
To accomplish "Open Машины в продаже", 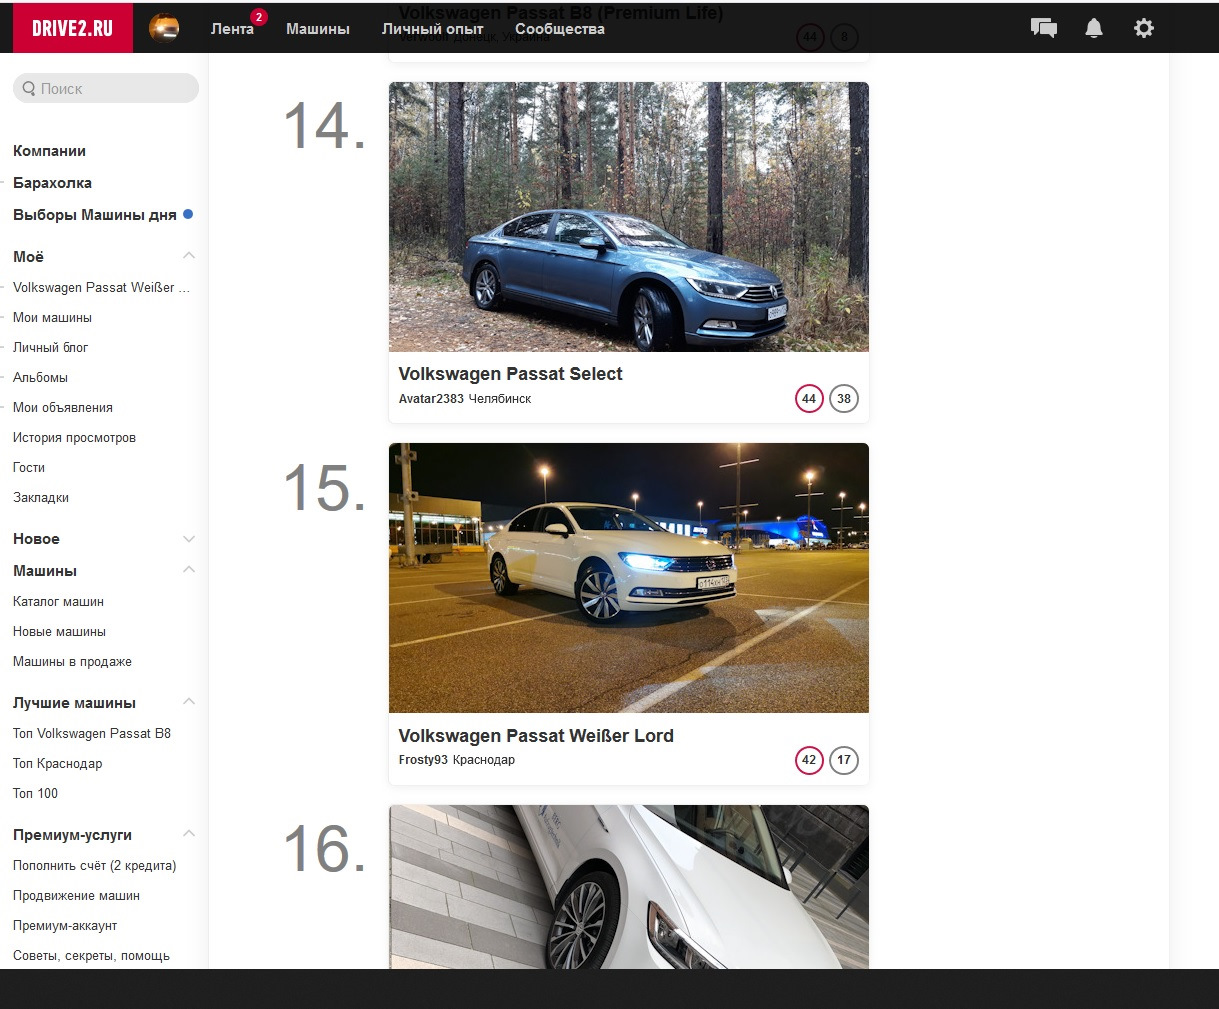I will point(72,661).
